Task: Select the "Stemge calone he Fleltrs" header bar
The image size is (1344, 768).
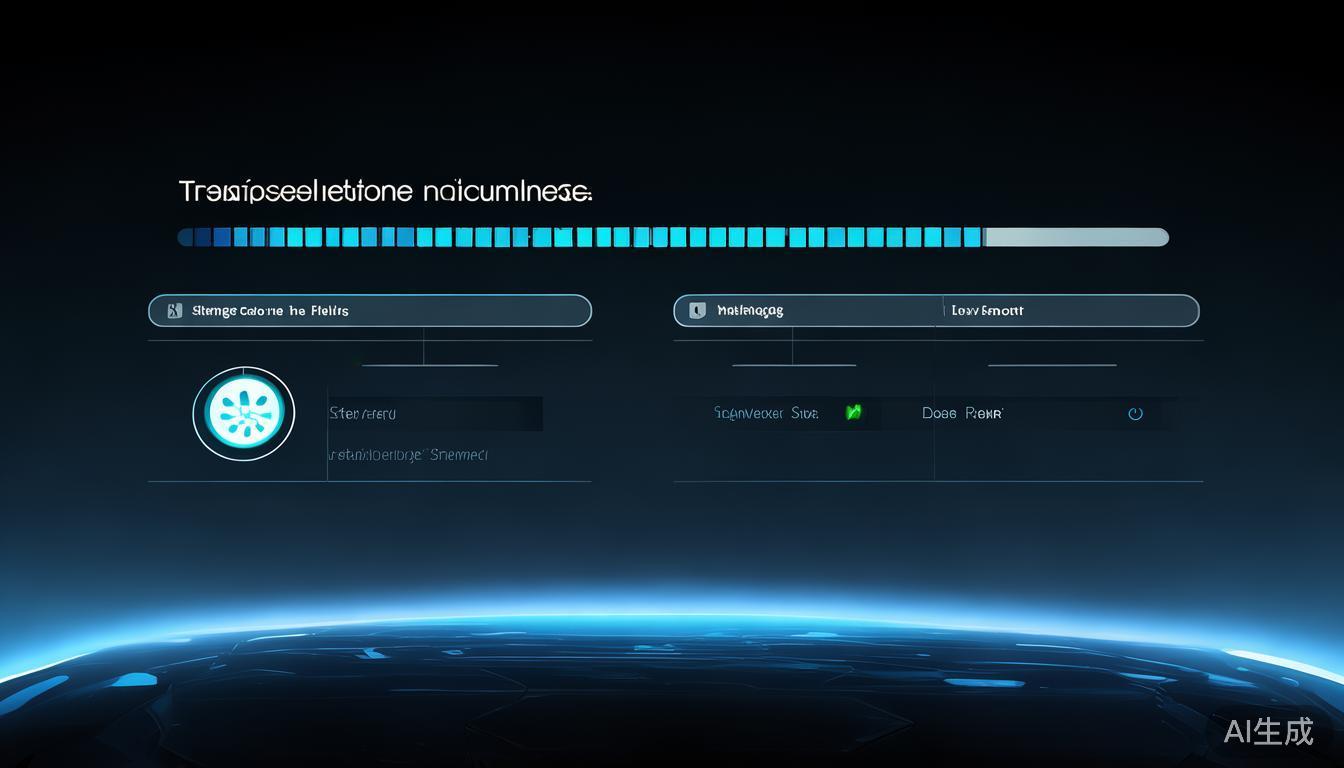Action: (370, 311)
